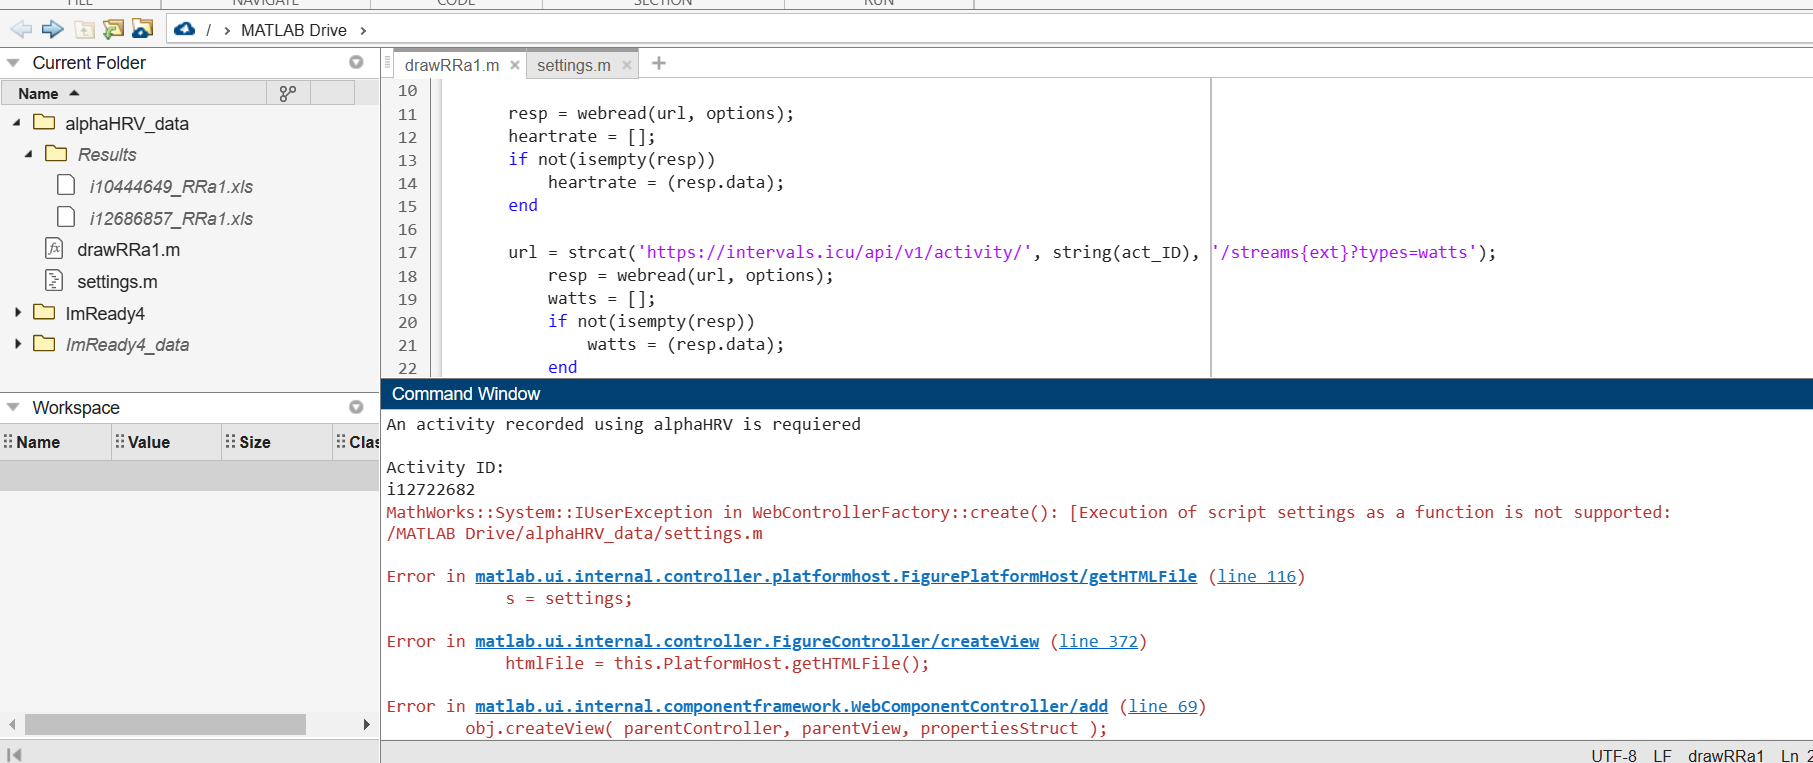Image resolution: width=1813 pixels, height=763 pixels.
Task: Open WebComponentController/add error link
Action: (791, 706)
